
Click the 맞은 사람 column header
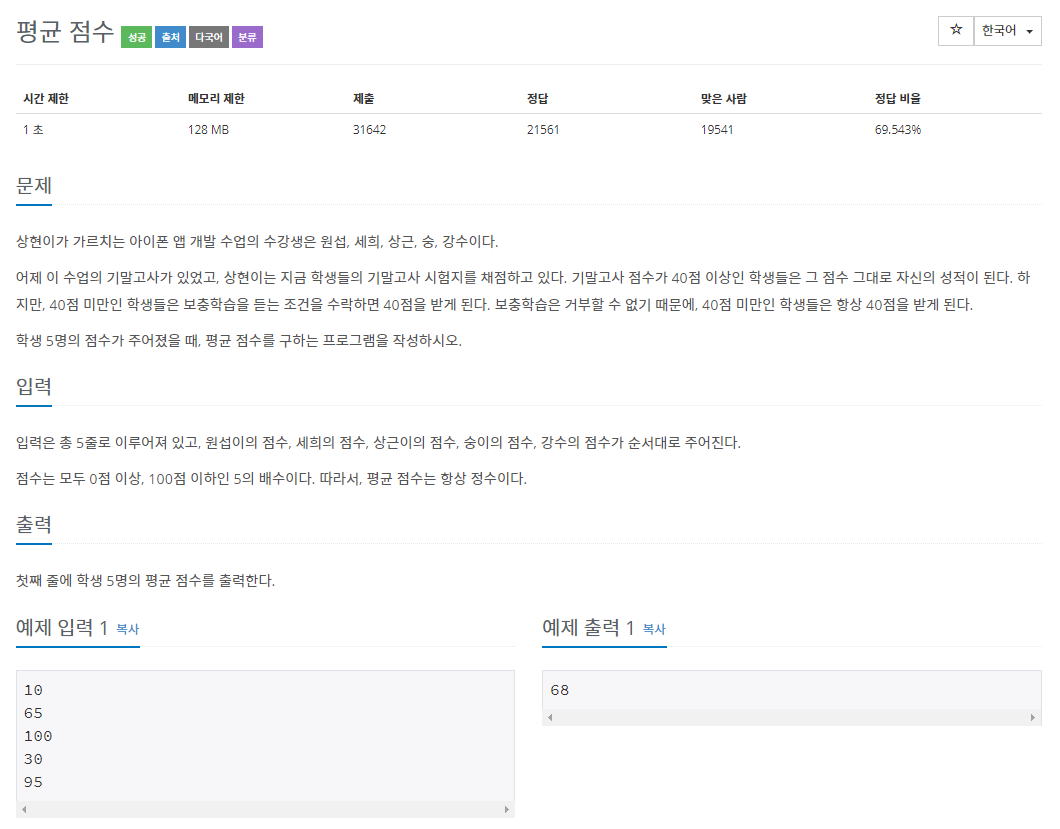pos(723,99)
